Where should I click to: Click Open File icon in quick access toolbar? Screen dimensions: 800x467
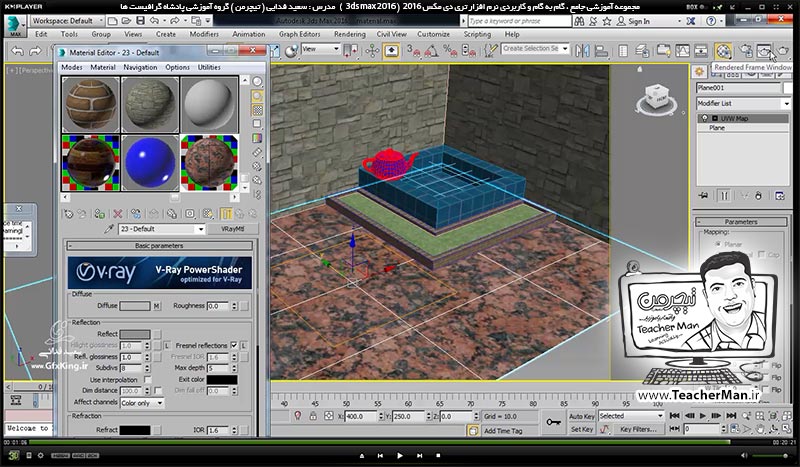point(126,21)
